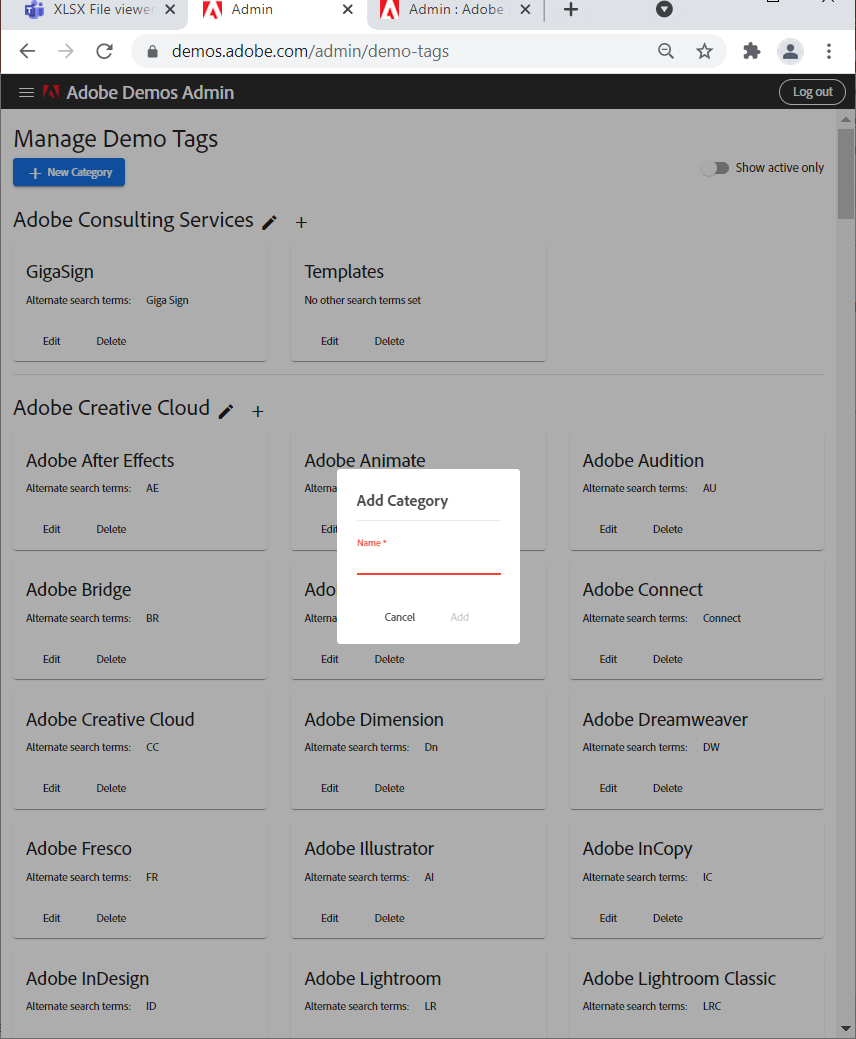The image size is (856, 1039).
Task: Delete the Adobe Bridge tag
Action: (111, 659)
